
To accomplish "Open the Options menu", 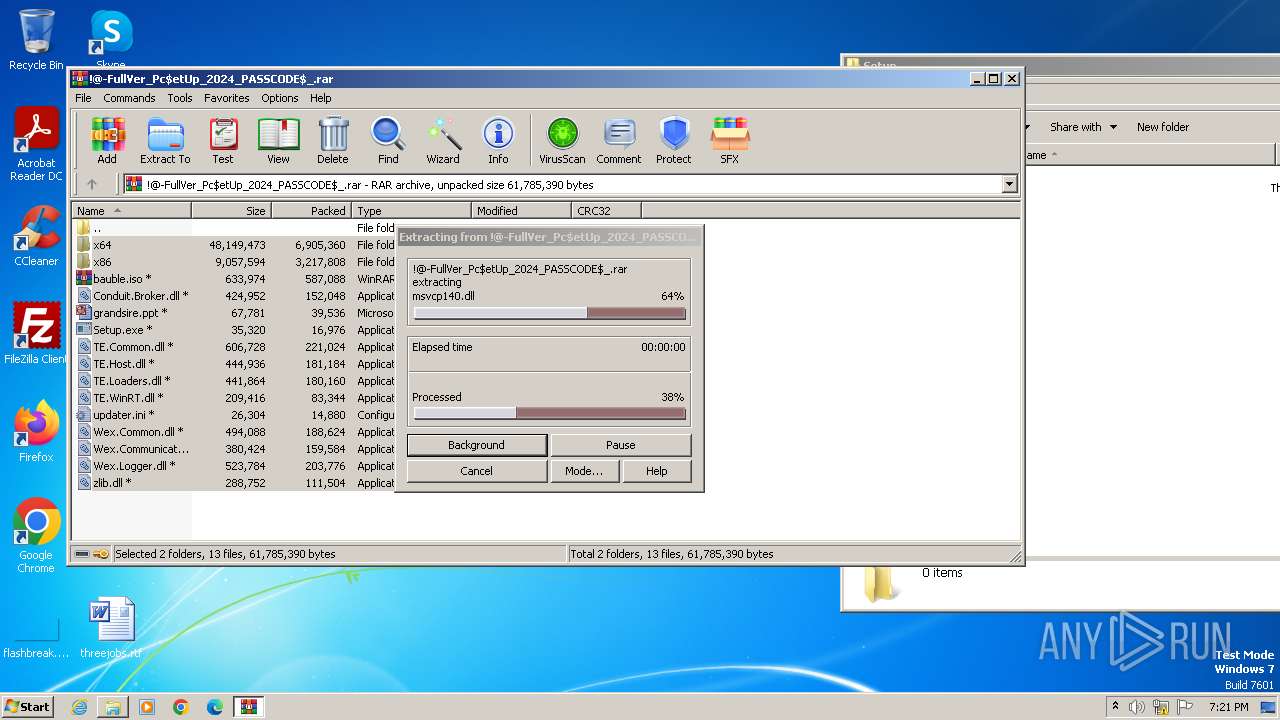I will [280, 98].
